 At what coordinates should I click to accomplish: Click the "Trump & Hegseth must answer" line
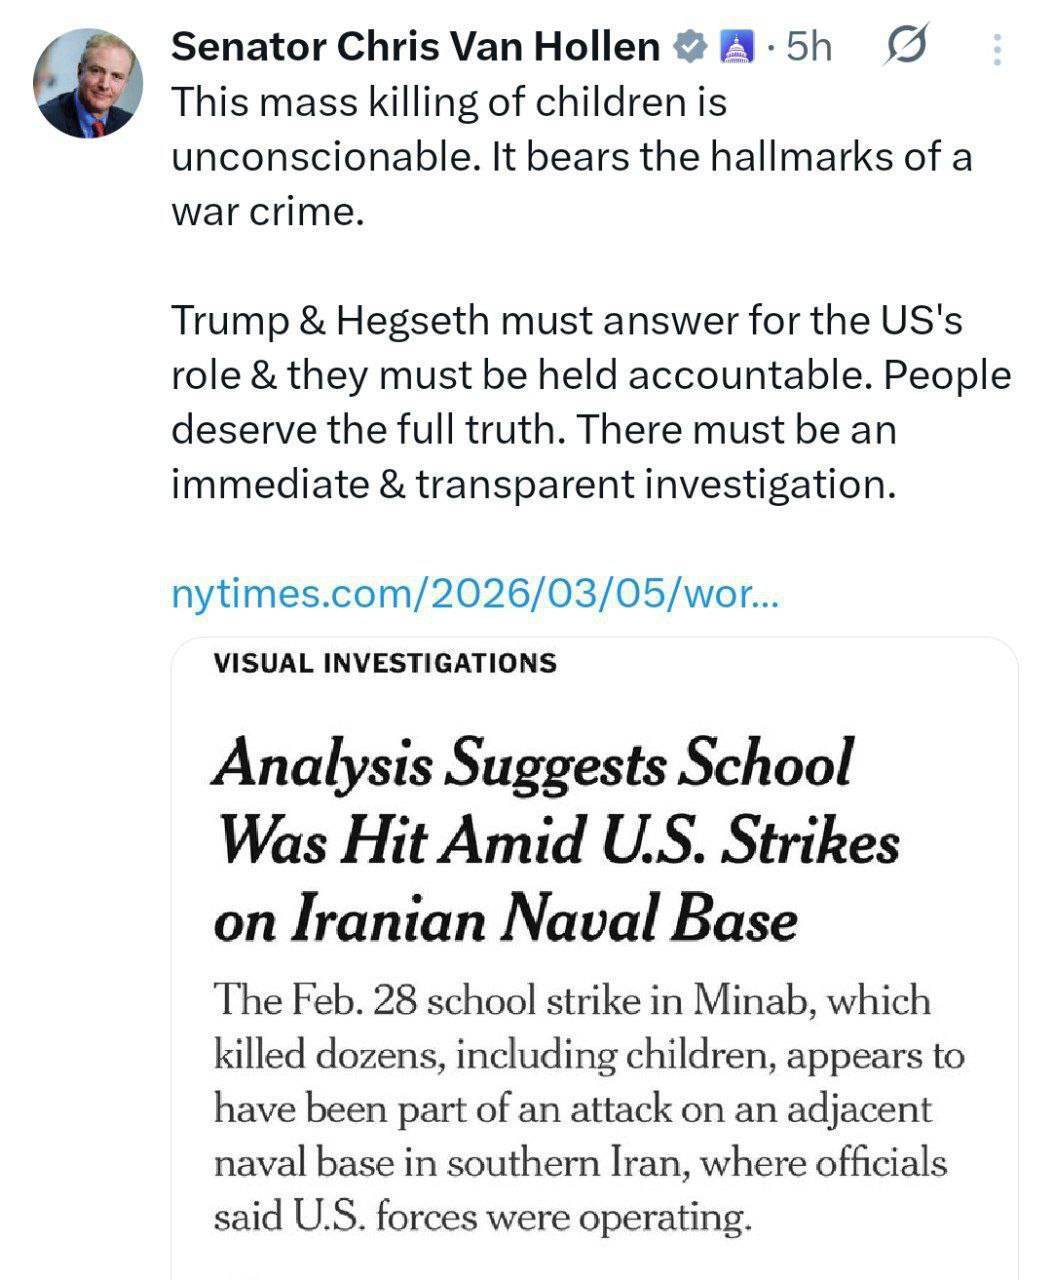point(567,321)
